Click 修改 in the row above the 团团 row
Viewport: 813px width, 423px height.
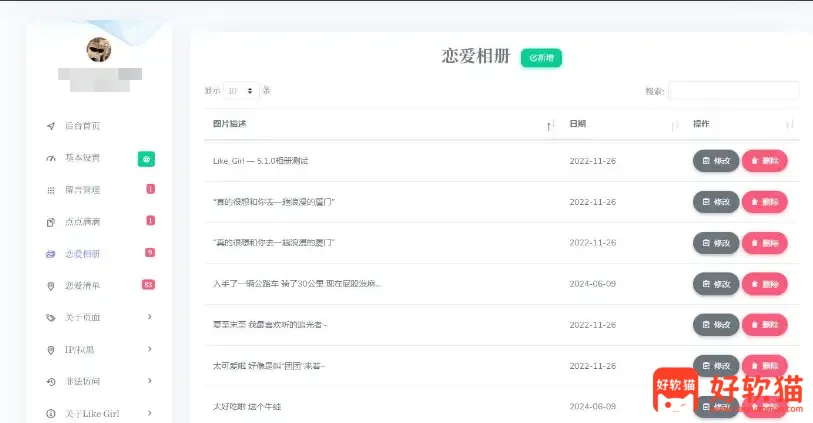click(716, 325)
